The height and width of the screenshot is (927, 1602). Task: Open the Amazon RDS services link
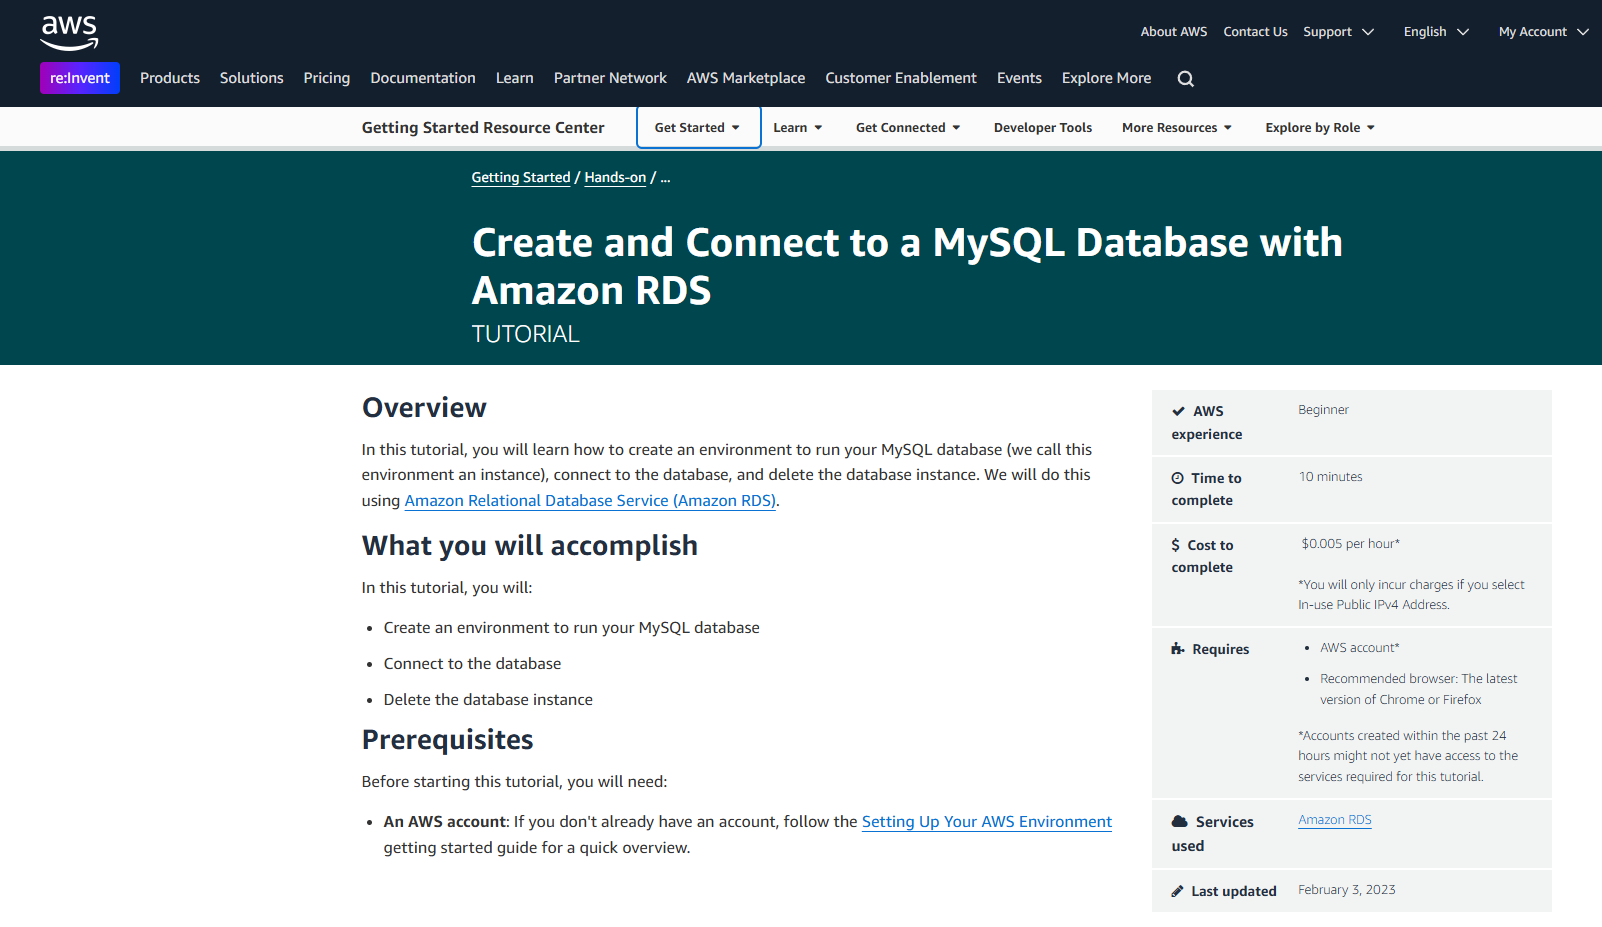pos(1335,820)
